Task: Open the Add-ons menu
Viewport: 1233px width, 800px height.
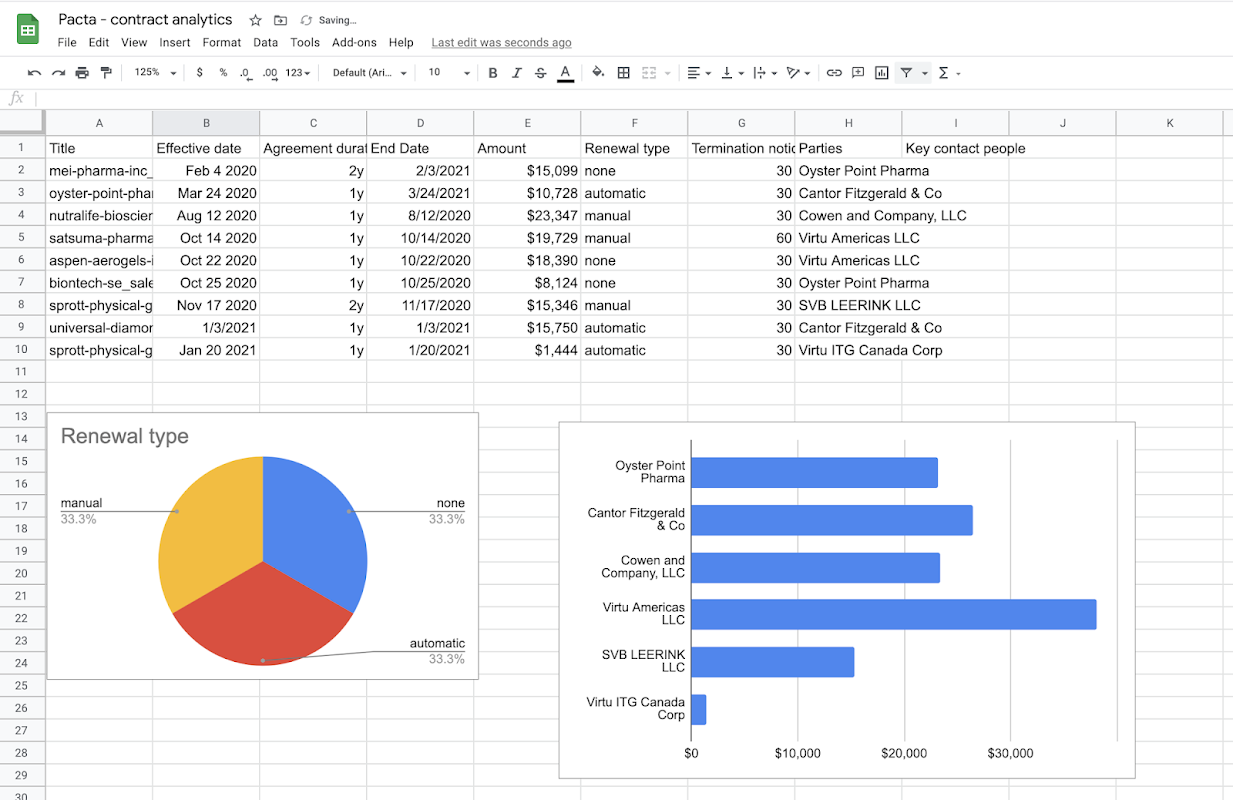Action: click(x=354, y=43)
